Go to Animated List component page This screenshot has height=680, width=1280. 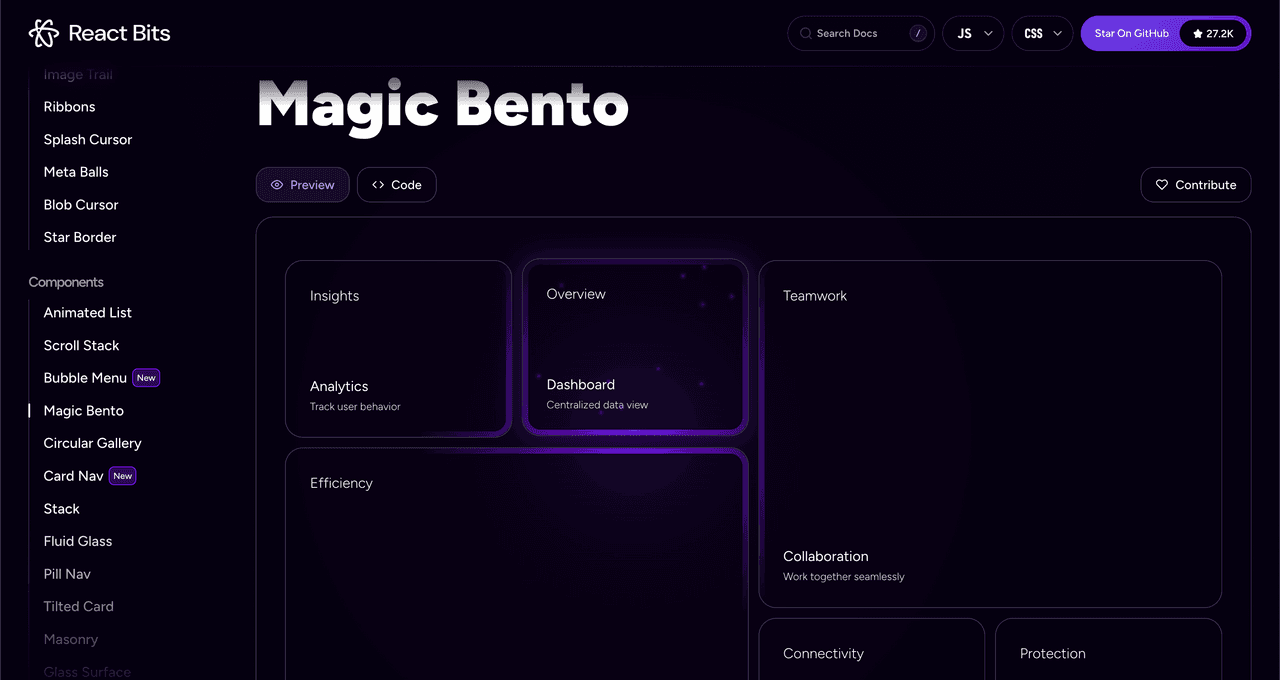[x=87, y=313]
